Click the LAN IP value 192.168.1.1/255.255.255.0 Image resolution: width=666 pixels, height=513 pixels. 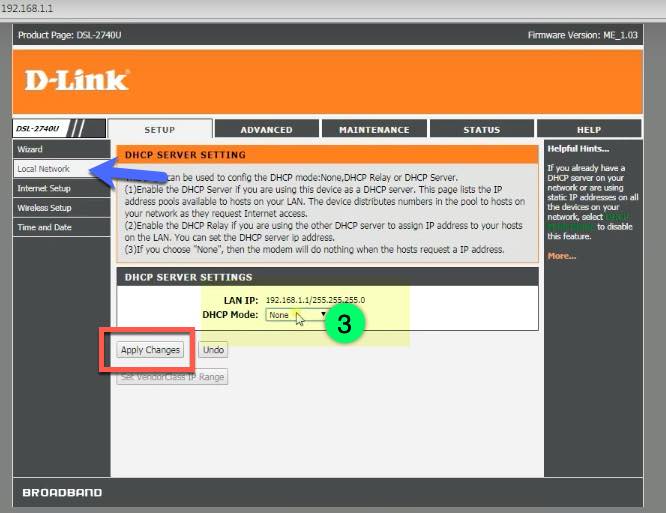click(x=315, y=300)
